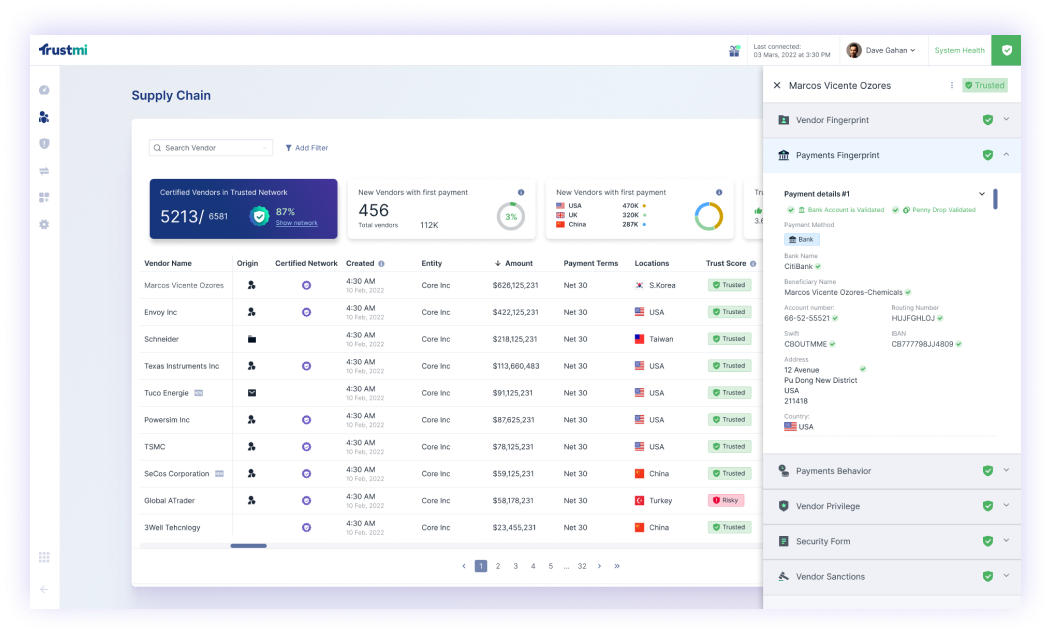Image resolution: width=1051 pixels, height=634 pixels.
Task: Click the Trusted badge in the panel header
Action: [985, 85]
